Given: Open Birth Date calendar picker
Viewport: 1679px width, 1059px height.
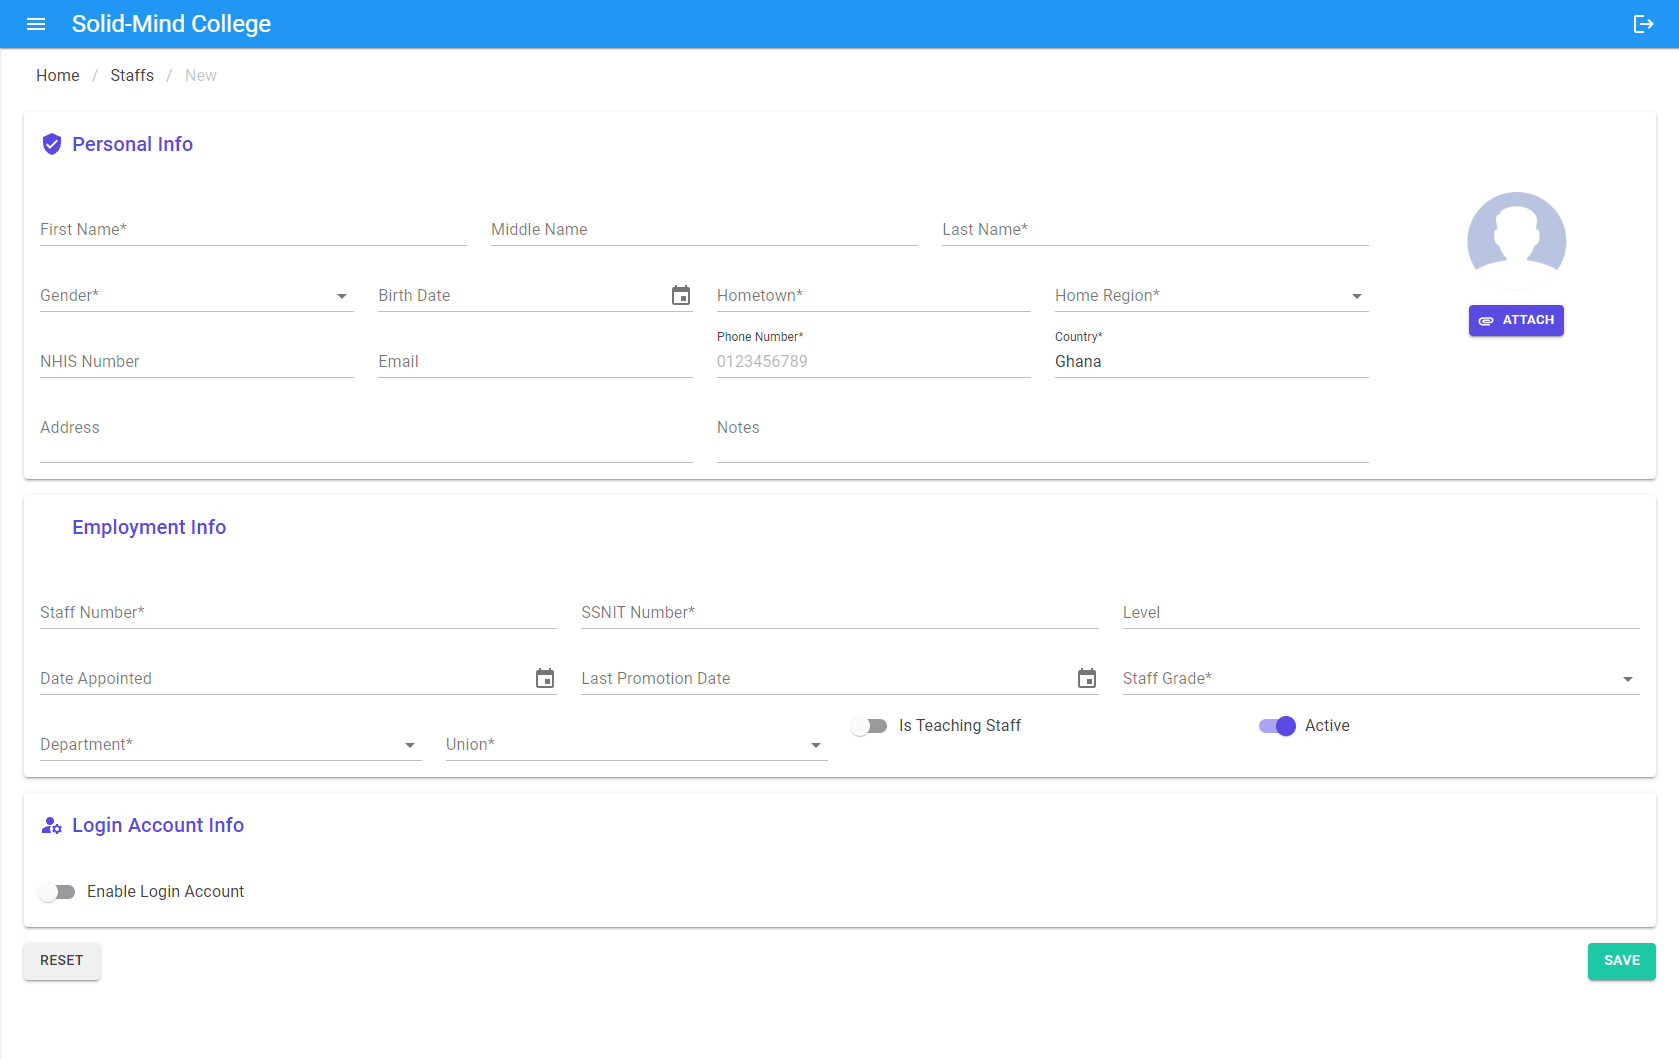Looking at the screenshot, I should pos(681,296).
